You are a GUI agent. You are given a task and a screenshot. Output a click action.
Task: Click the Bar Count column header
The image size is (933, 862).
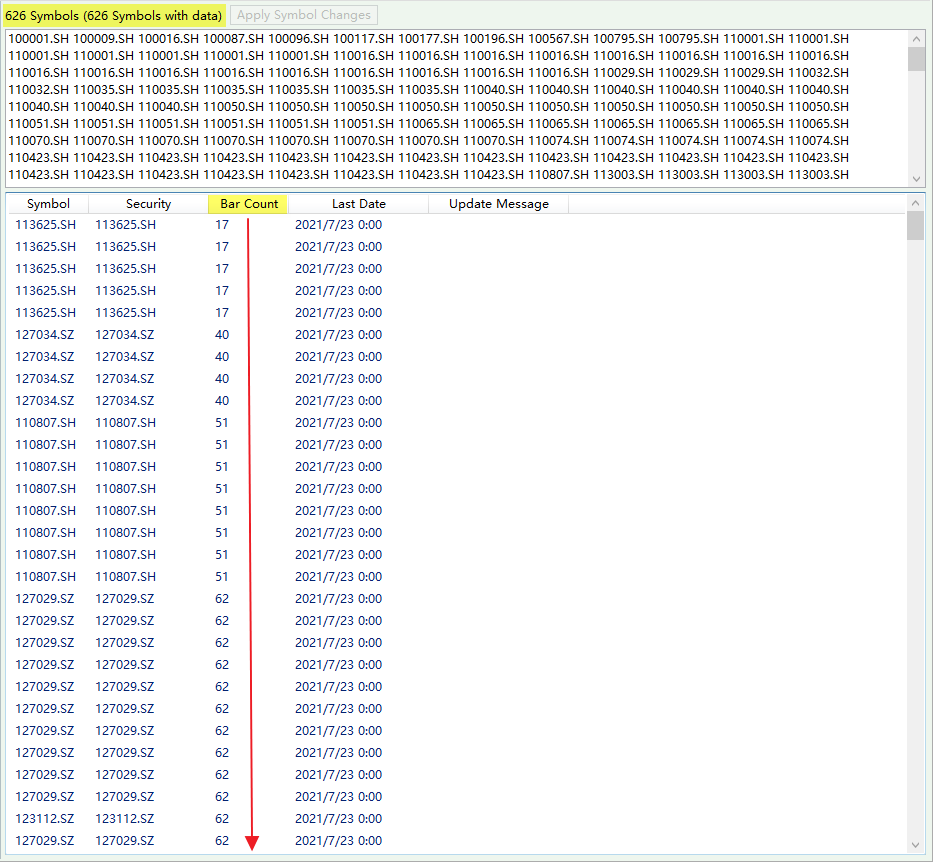tap(249, 204)
